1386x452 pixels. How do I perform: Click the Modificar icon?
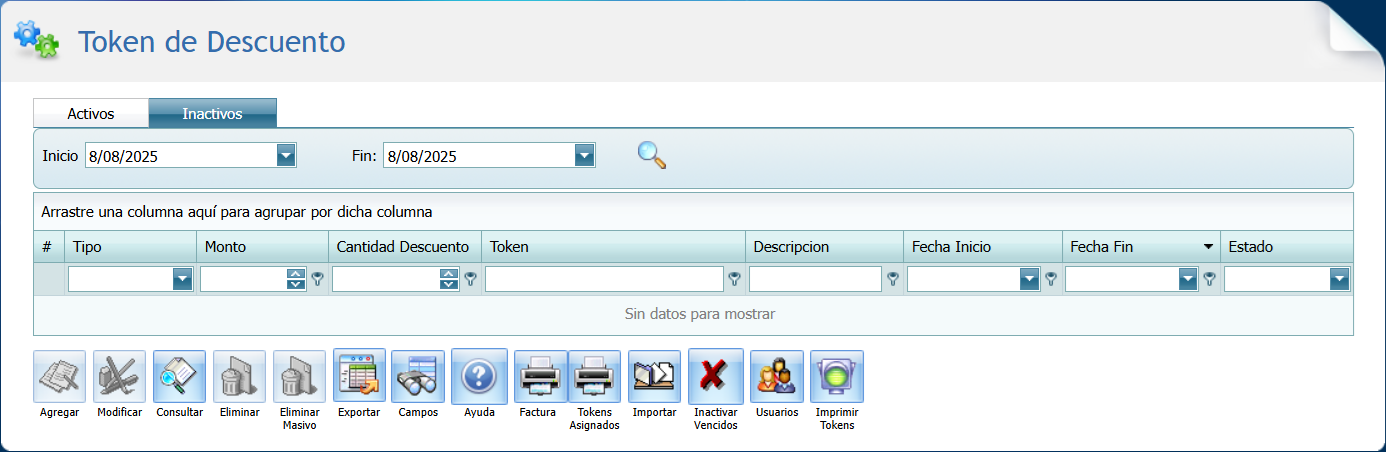click(119, 376)
